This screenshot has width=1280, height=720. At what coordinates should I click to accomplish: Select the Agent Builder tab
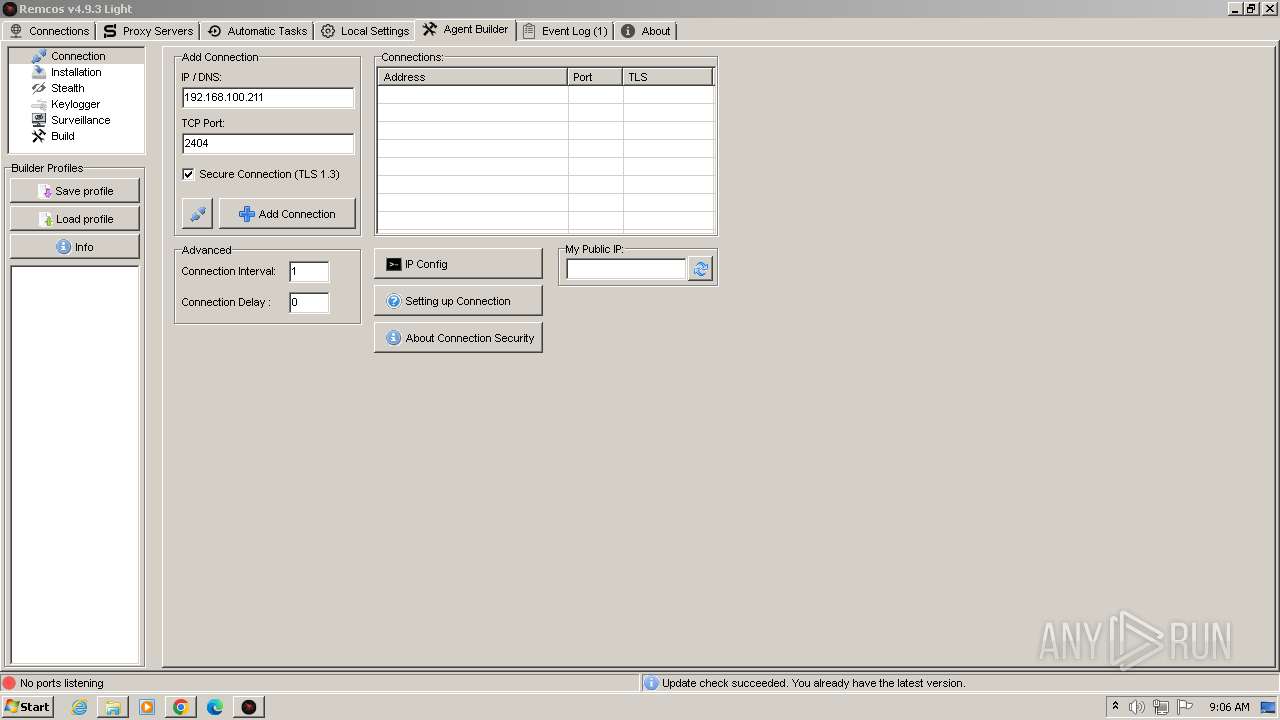click(x=465, y=30)
